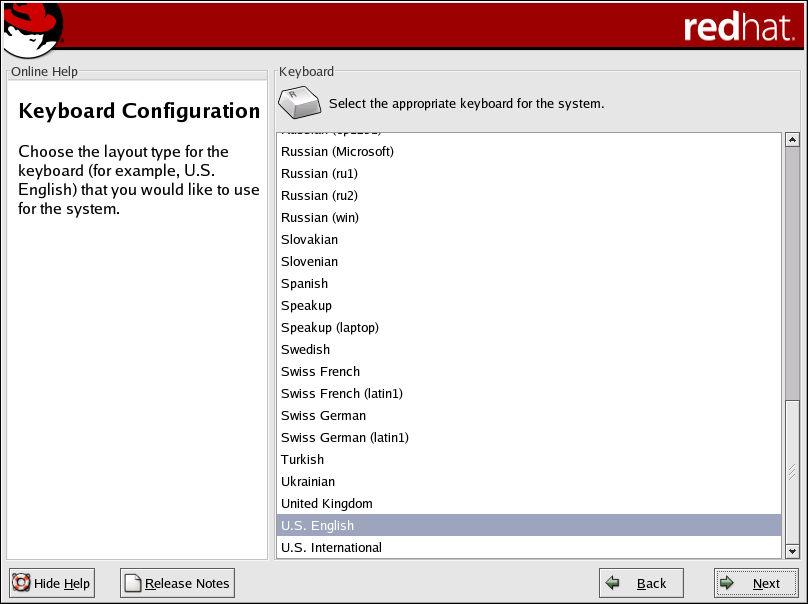
Task: Click the green Next arrow icon
Action: click(x=728, y=583)
